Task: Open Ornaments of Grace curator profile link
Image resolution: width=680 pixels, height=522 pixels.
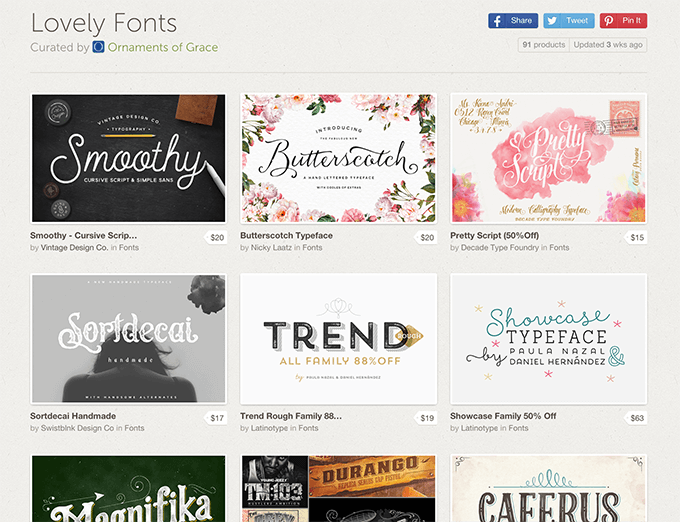Action: pyautogui.click(x=163, y=47)
